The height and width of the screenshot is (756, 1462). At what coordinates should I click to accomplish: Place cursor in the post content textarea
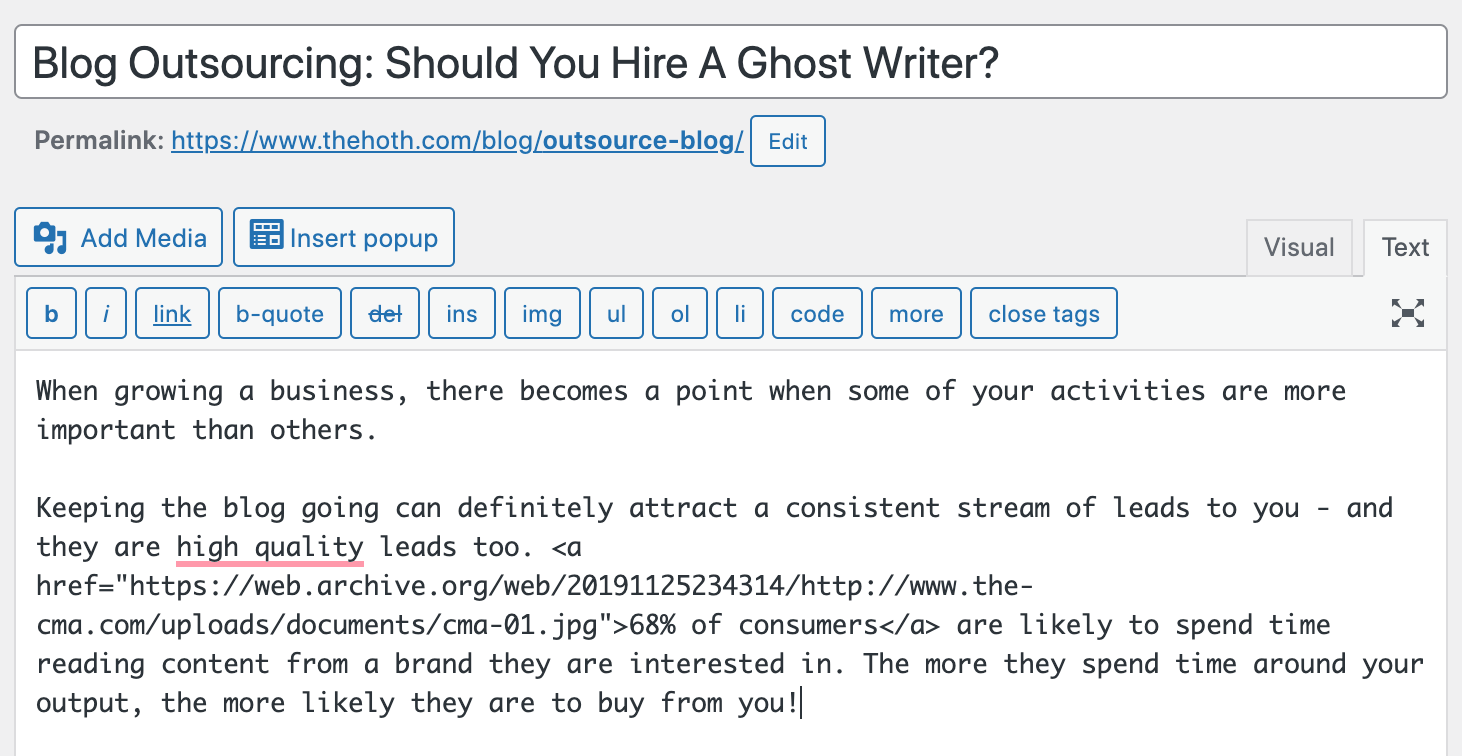click(x=730, y=553)
